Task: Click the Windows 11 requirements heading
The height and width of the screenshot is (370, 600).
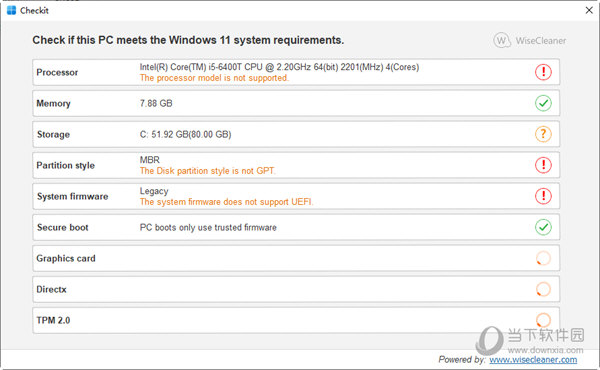Action: (188, 40)
